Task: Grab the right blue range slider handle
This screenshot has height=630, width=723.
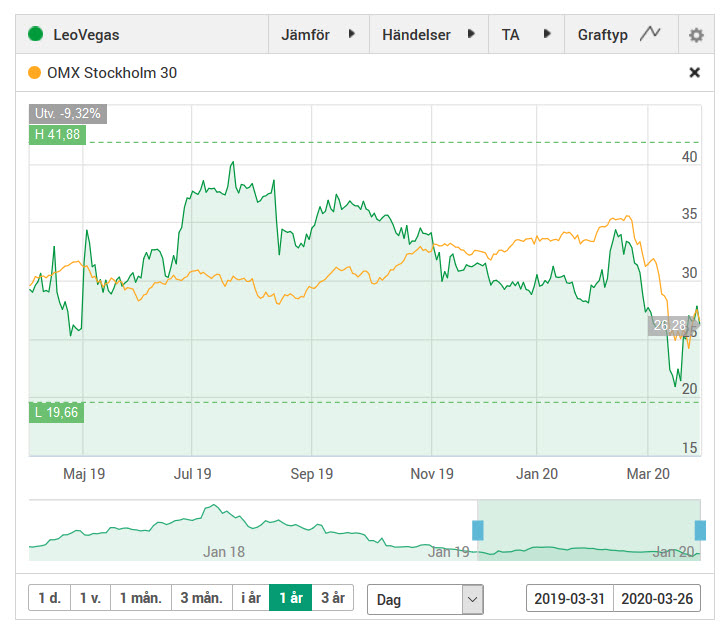Action: click(700, 530)
